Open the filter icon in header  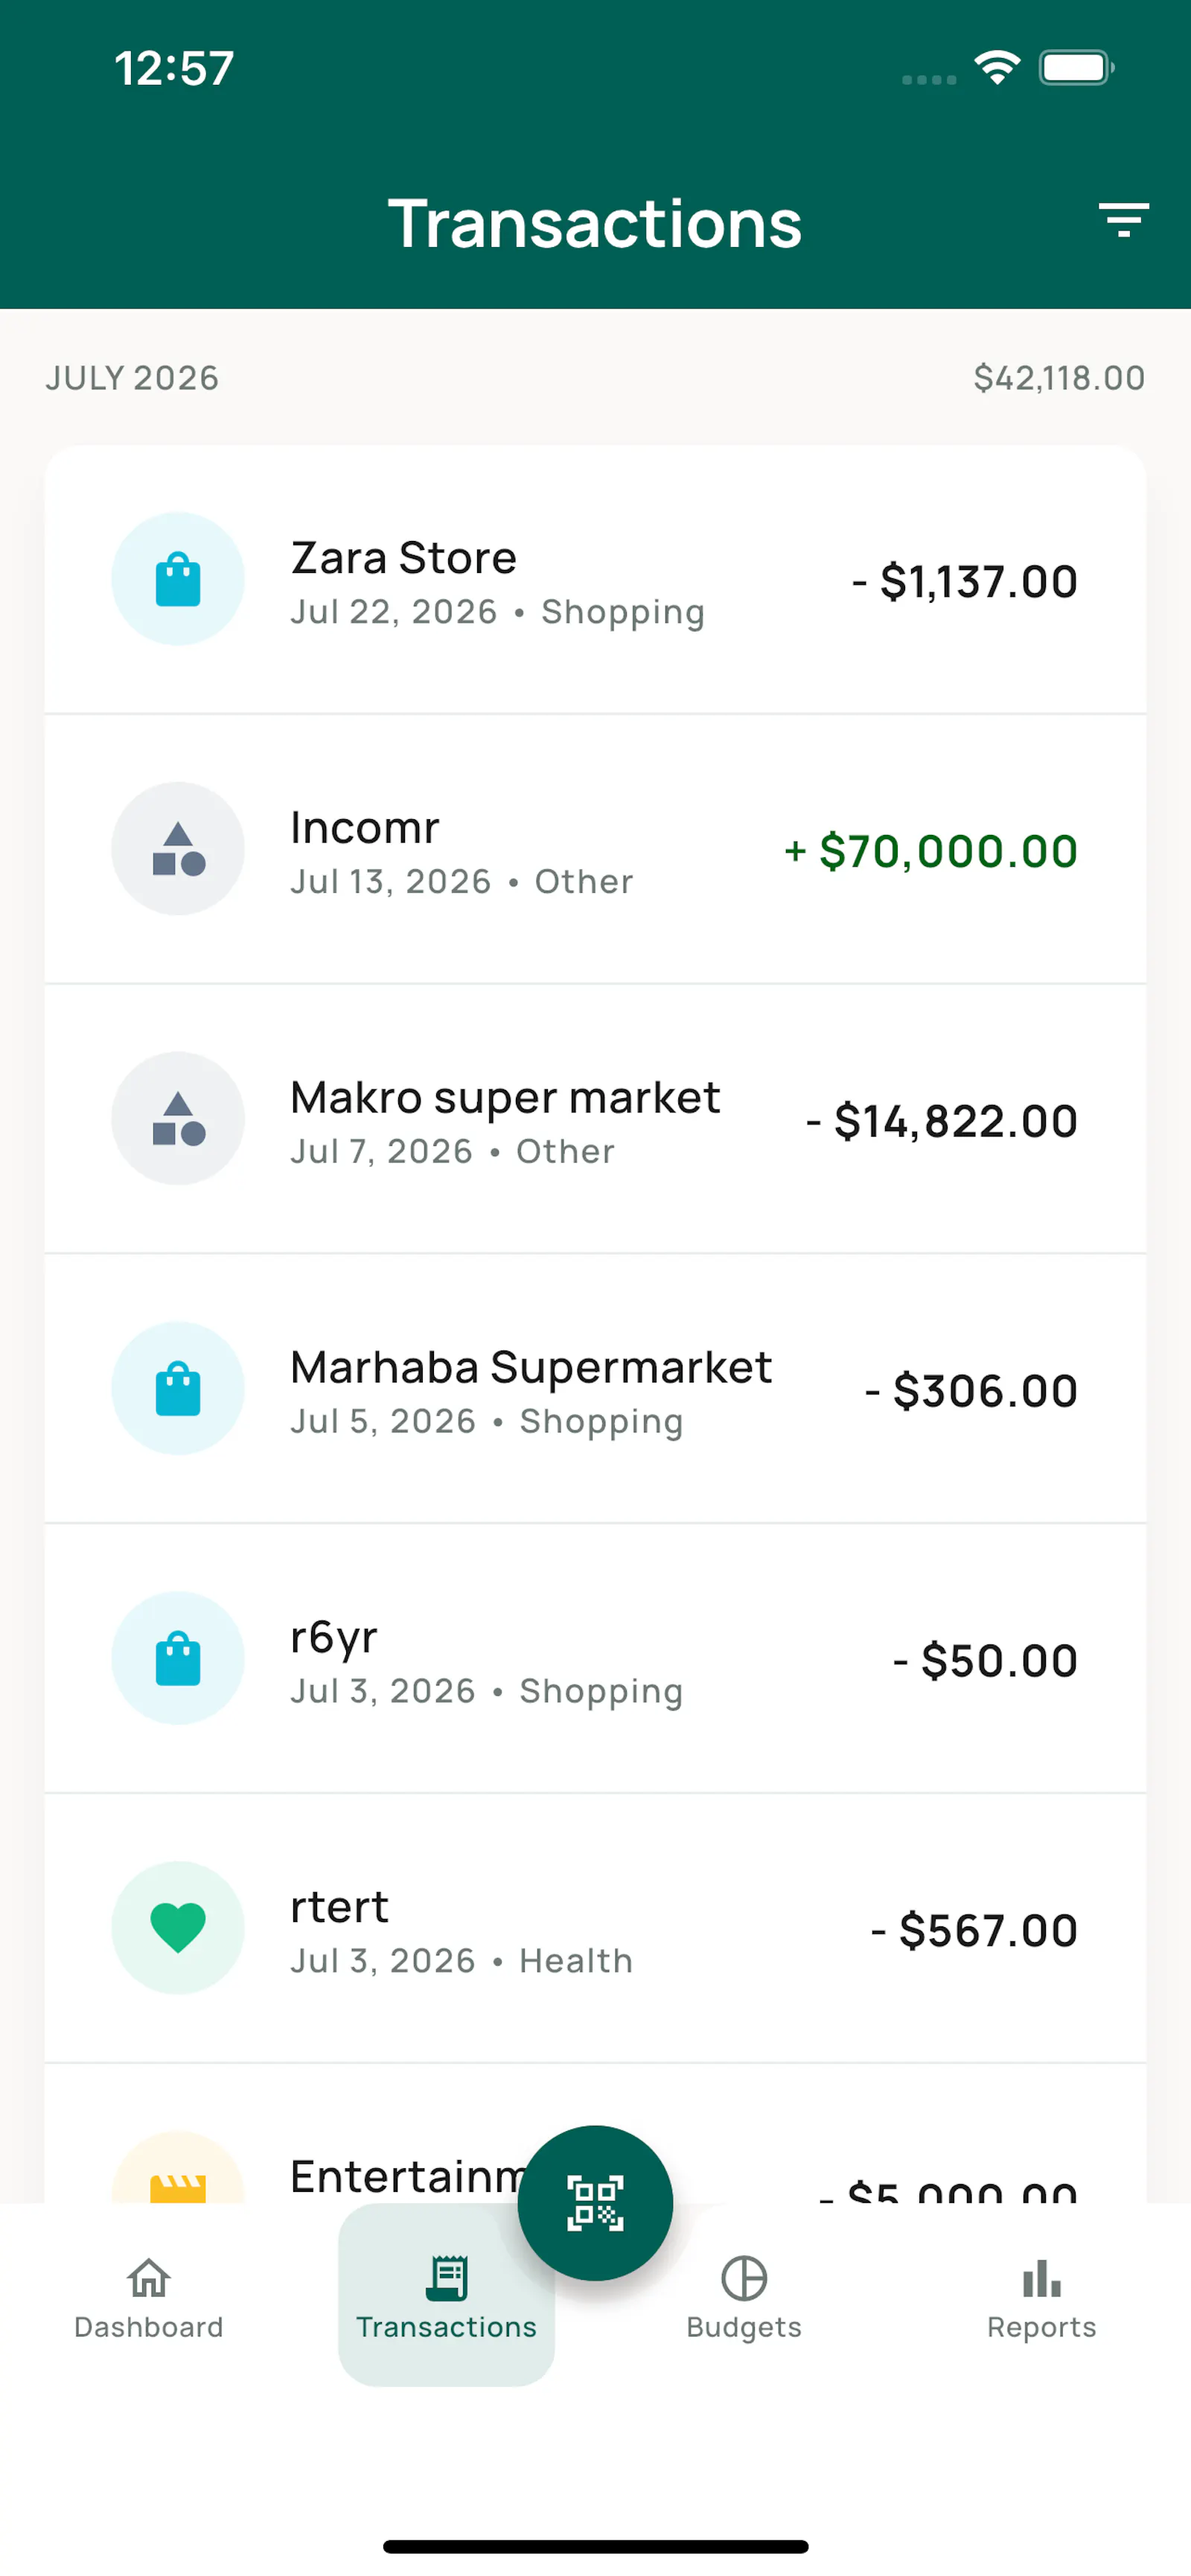tap(1123, 221)
